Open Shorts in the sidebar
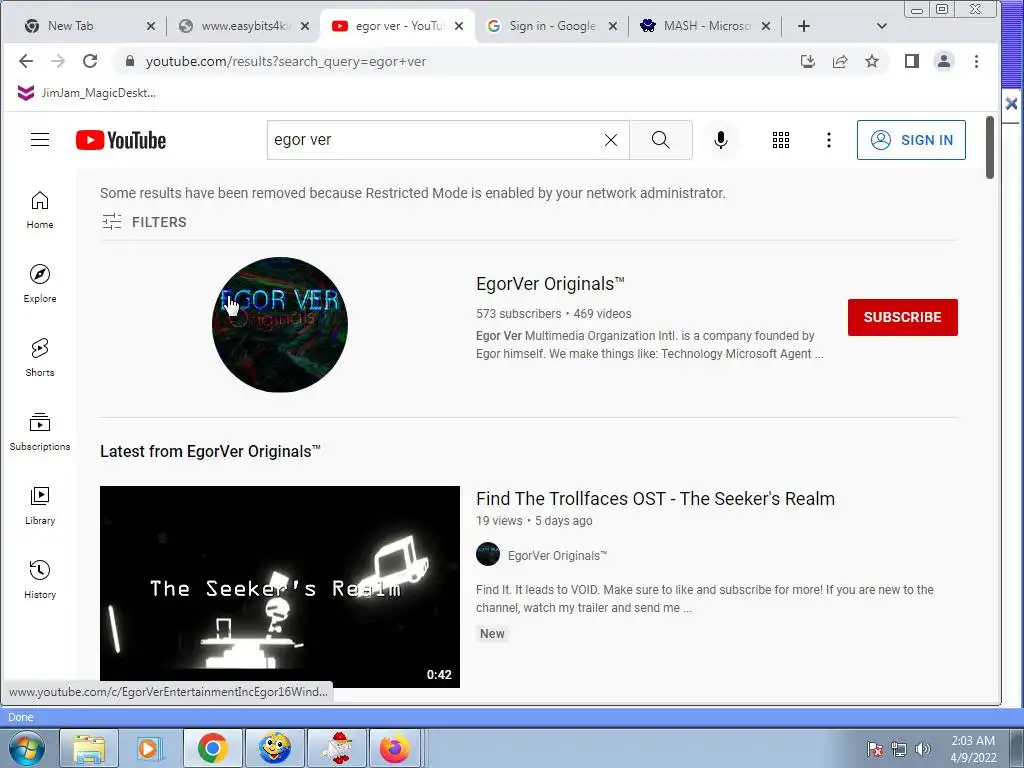 [40, 357]
